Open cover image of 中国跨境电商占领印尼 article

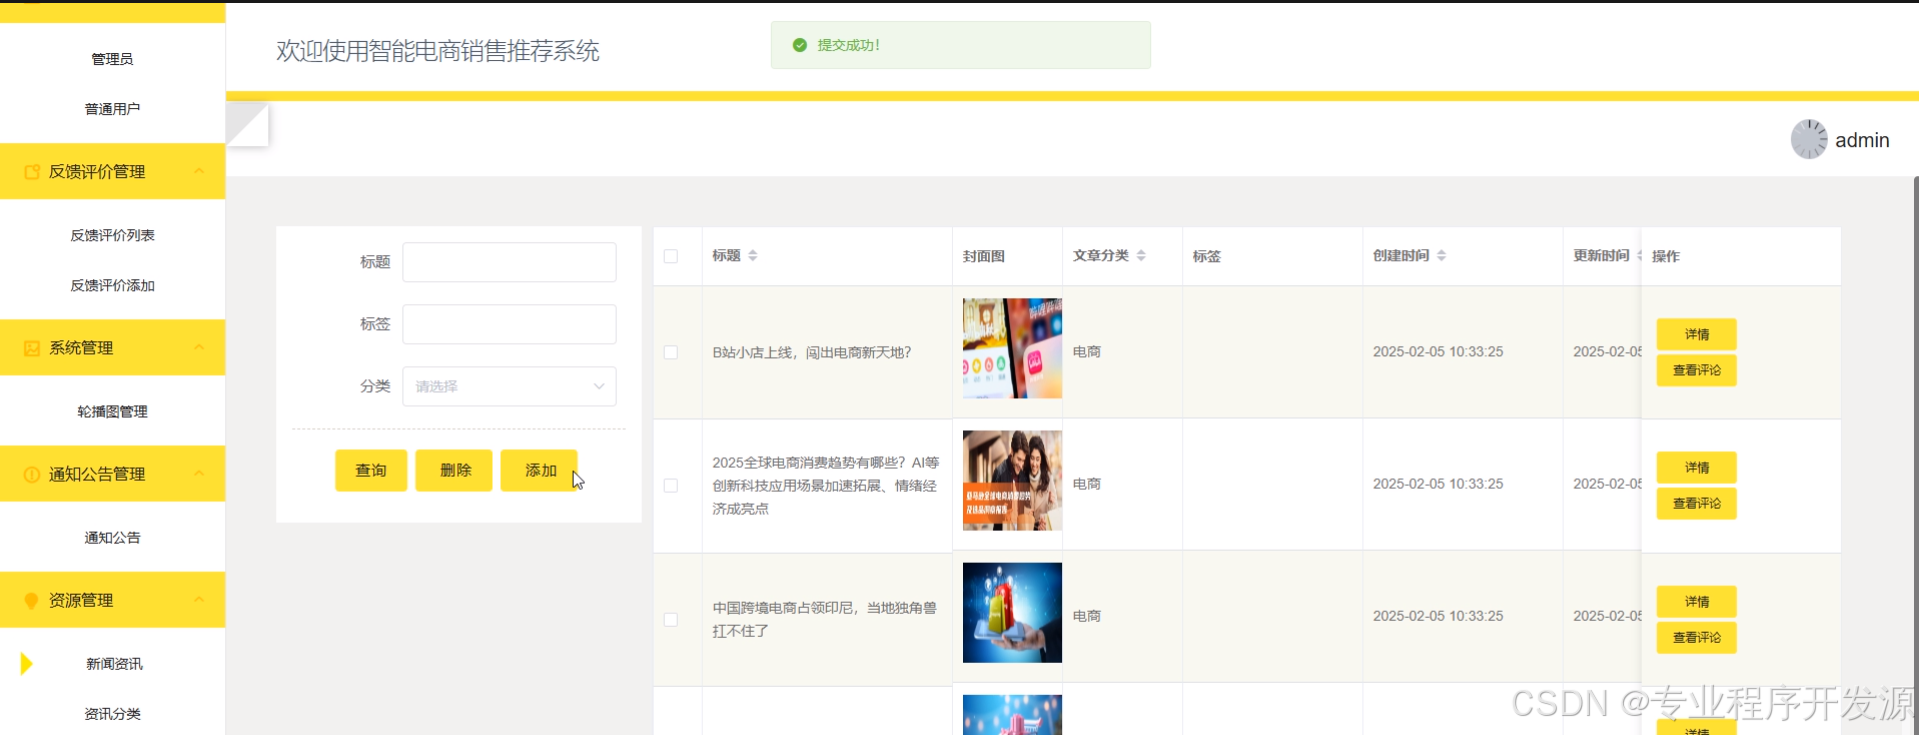tap(1012, 612)
